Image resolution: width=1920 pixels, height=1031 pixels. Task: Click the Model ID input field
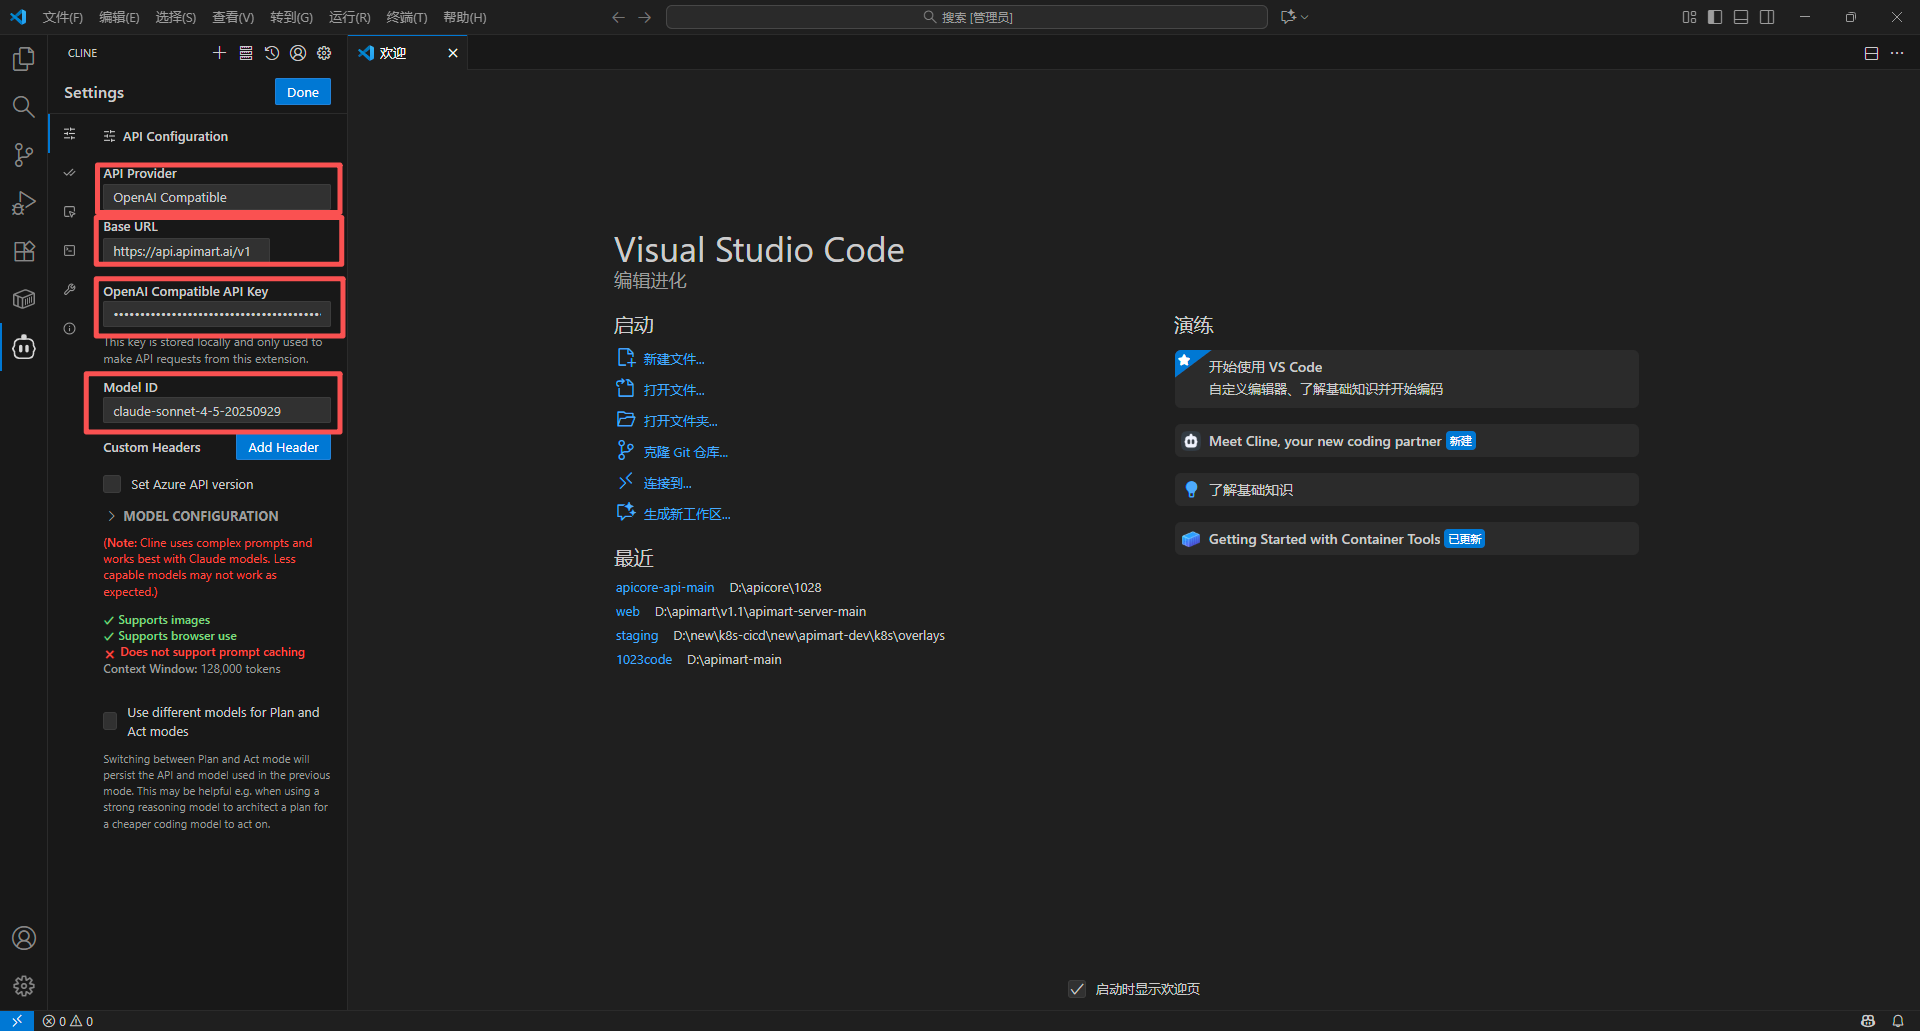(217, 411)
